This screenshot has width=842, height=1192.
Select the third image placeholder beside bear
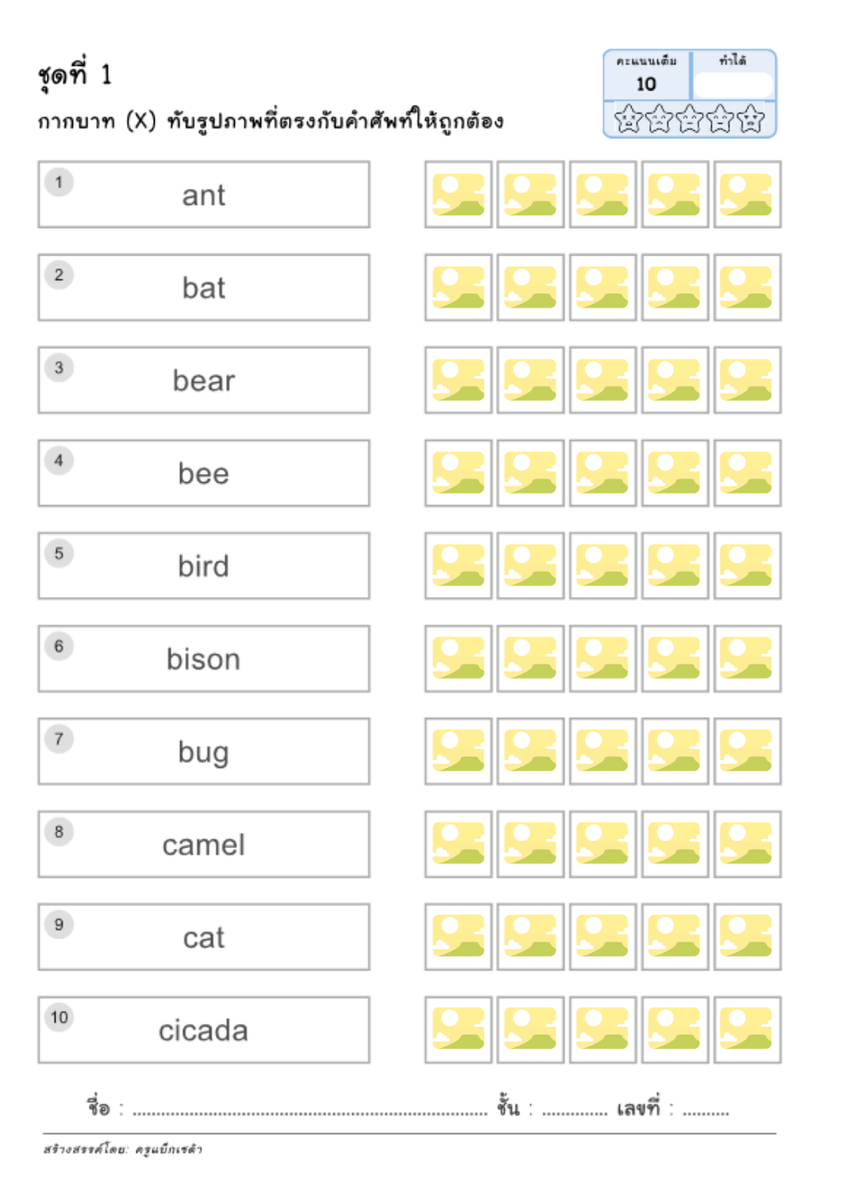[x=603, y=380]
